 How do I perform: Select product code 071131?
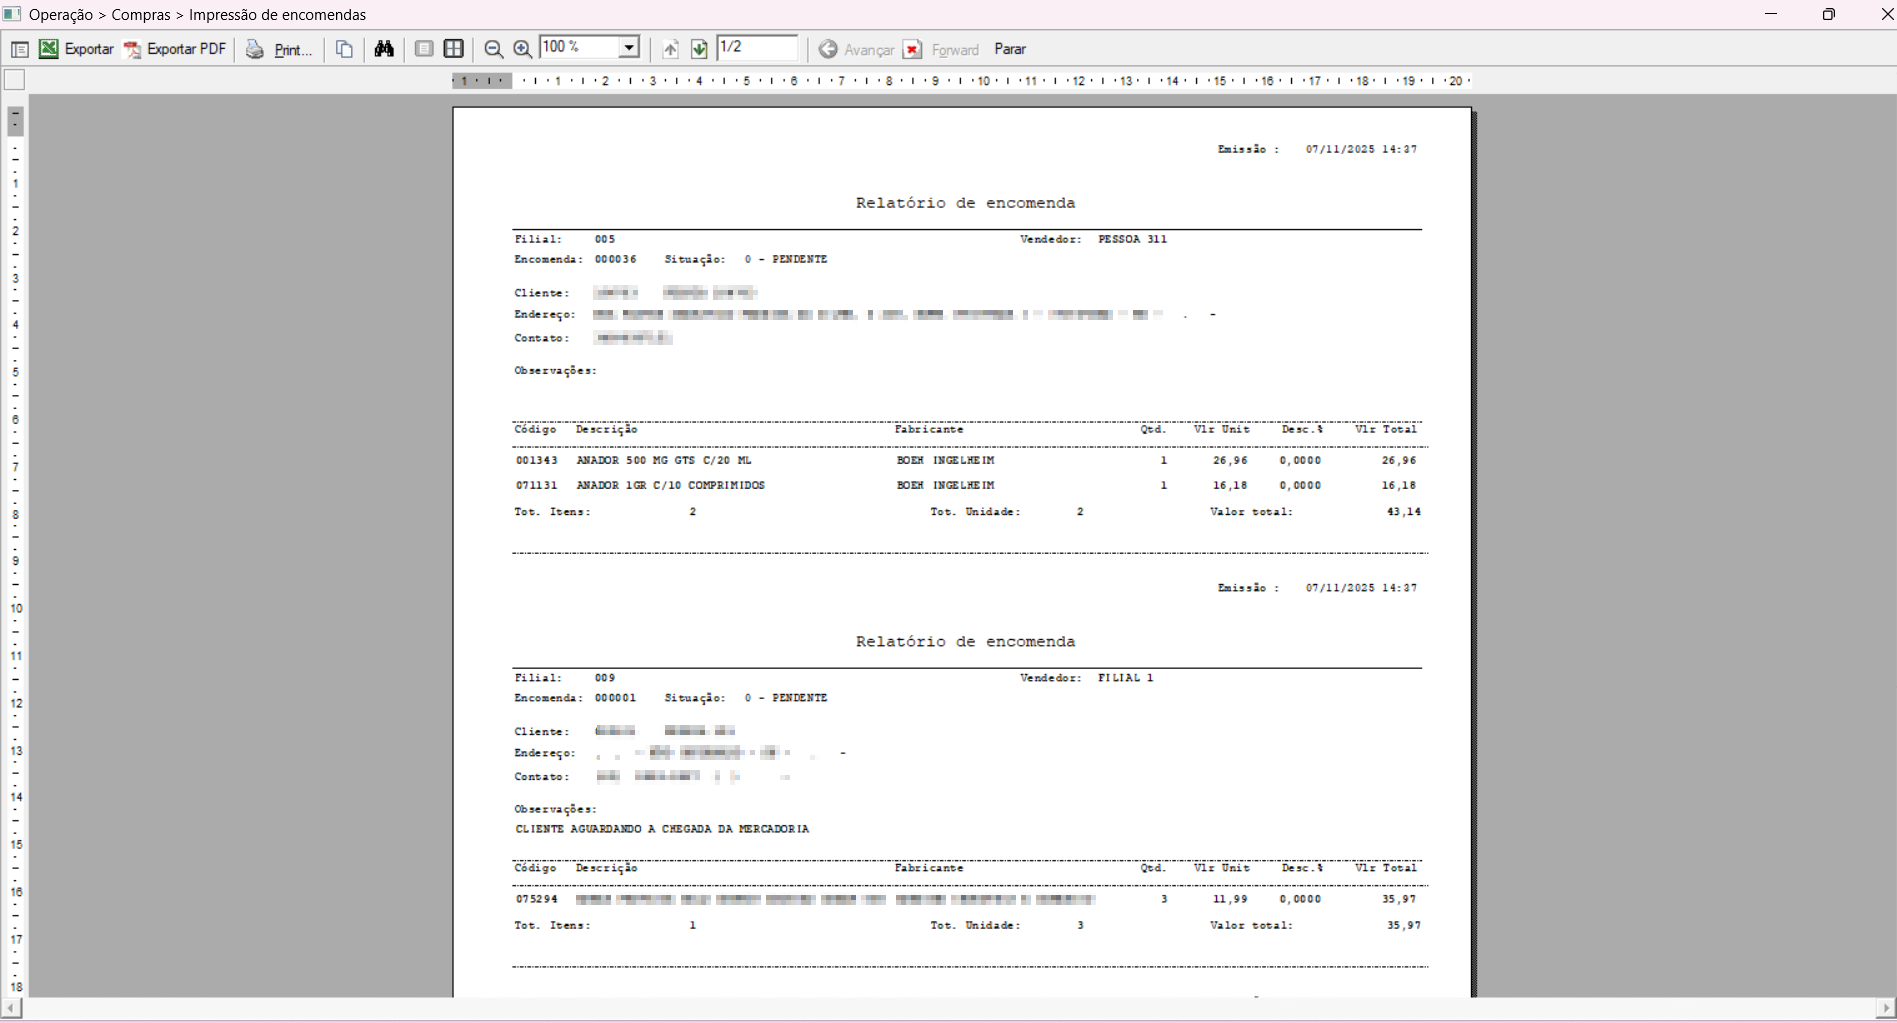tap(537, 486)
